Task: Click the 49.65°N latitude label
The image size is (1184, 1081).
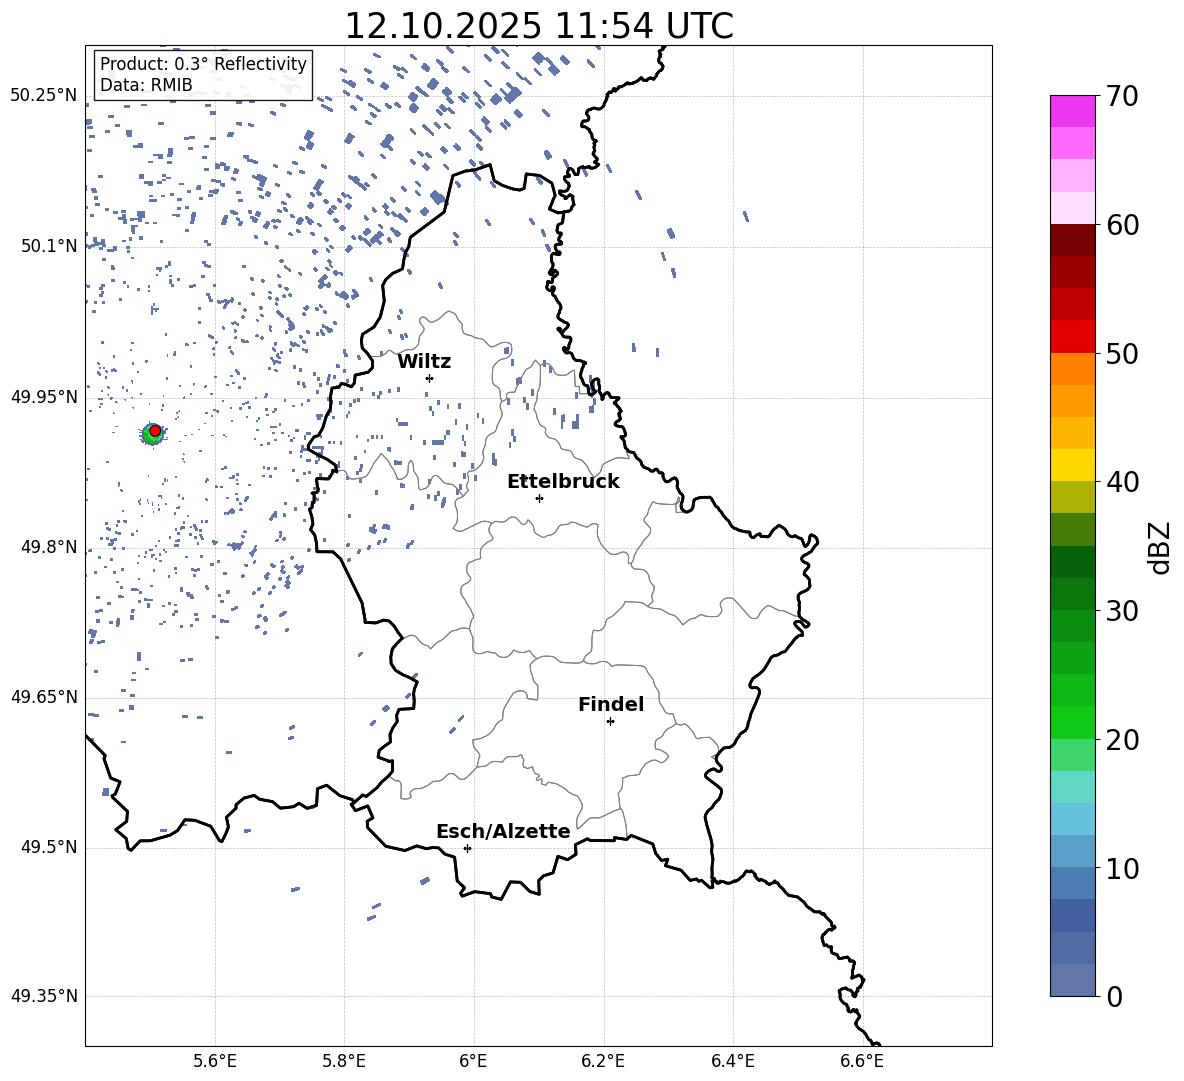Action: pos(44,696)
